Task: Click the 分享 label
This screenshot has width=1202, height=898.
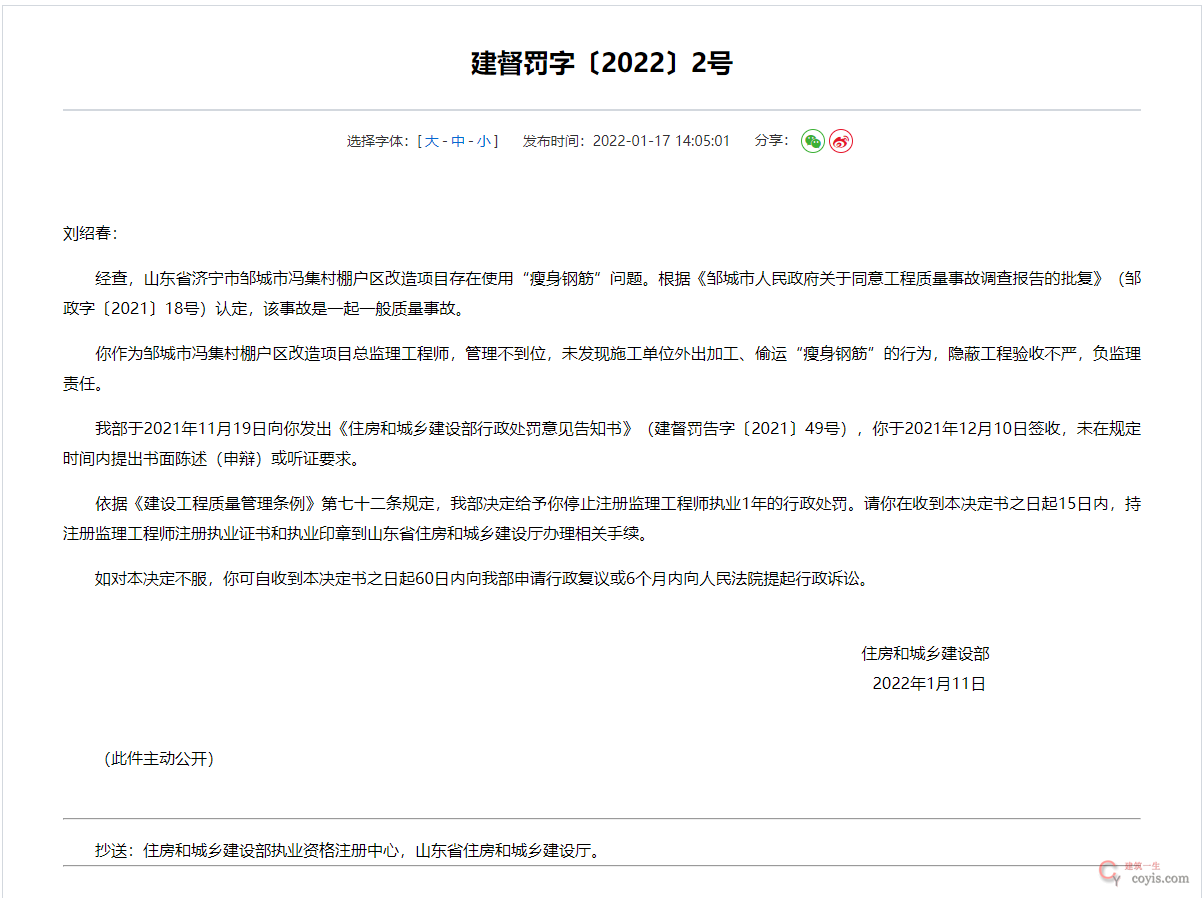Action: pyautogui.click(x=771, y=141)
